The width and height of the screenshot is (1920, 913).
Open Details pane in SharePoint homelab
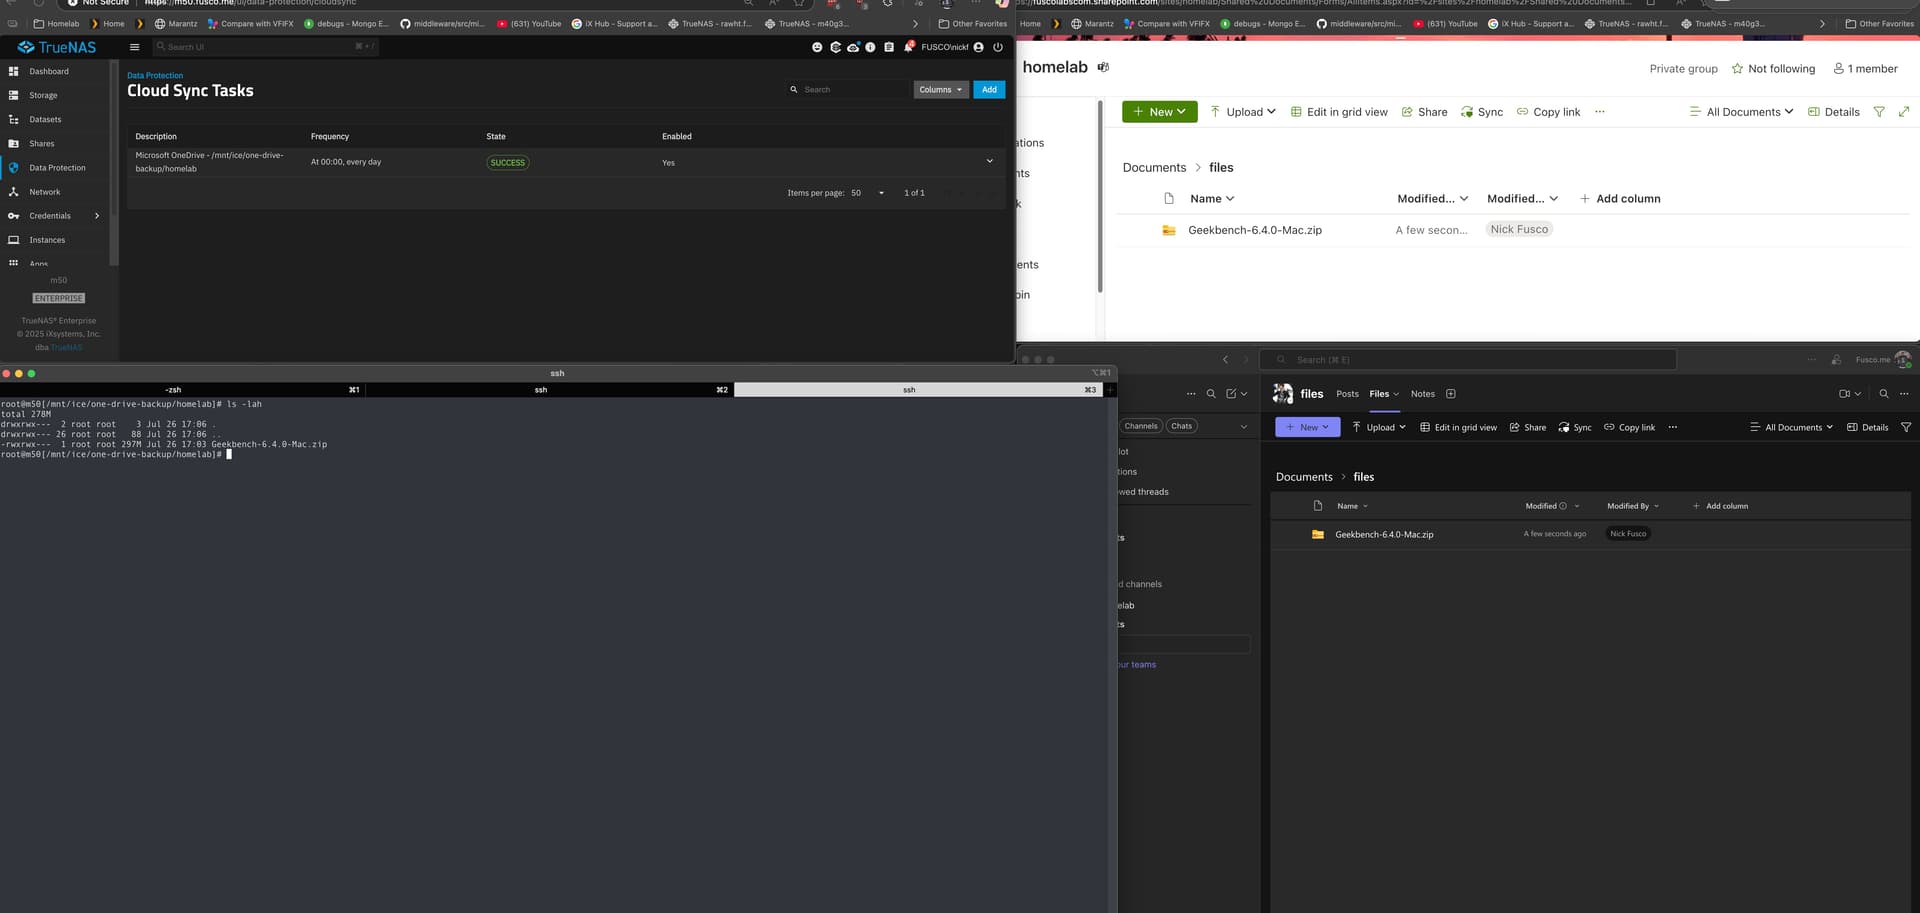pos(1834,112)
